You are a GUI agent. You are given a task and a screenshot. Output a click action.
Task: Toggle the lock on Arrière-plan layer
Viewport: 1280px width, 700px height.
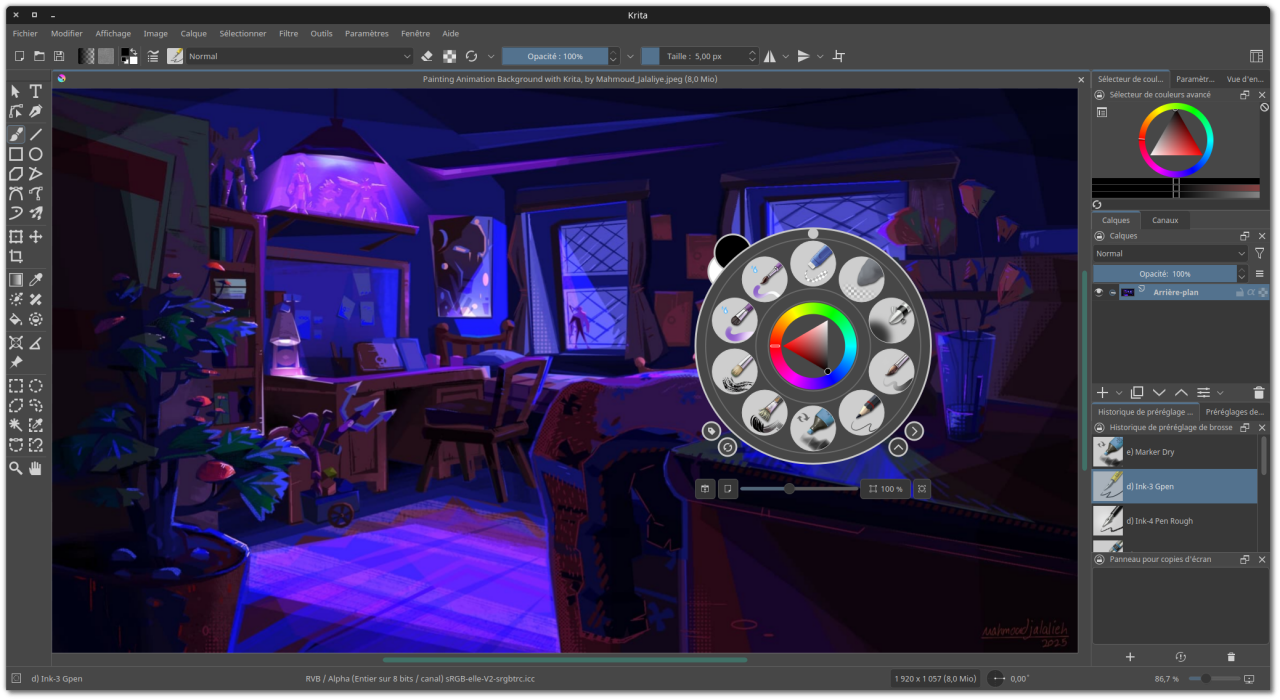[x=1240, y=292]
